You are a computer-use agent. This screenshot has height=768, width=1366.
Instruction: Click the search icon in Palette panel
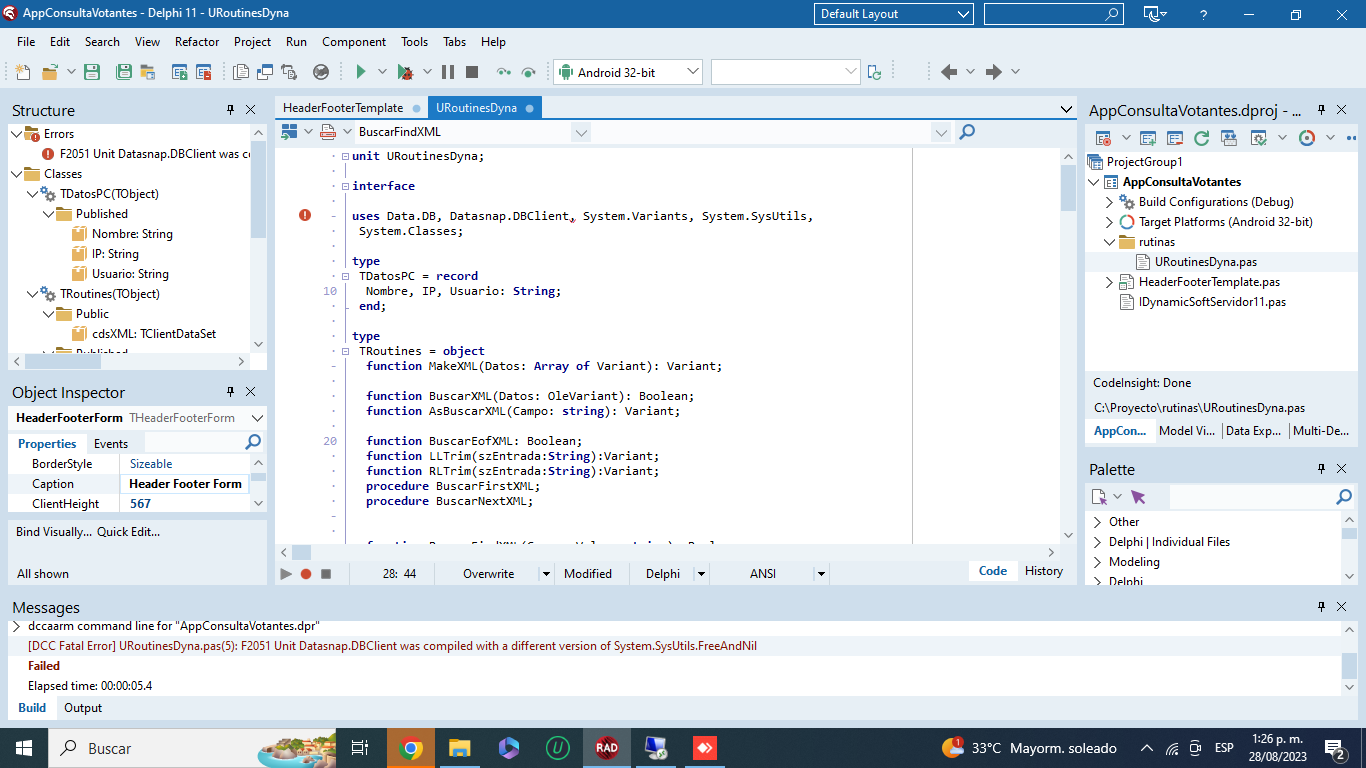tap(1344, 497)
